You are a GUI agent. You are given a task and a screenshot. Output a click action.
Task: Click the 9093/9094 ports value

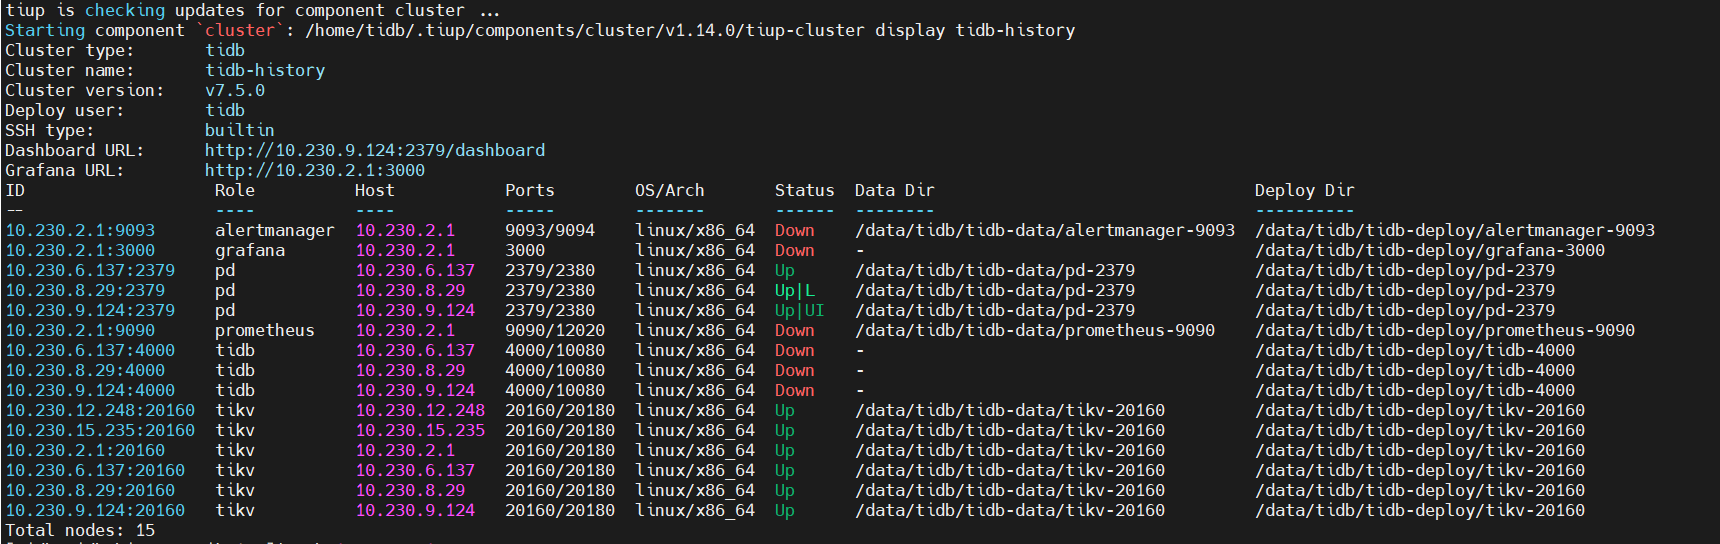pyautogui.click(x=550, y=230)
